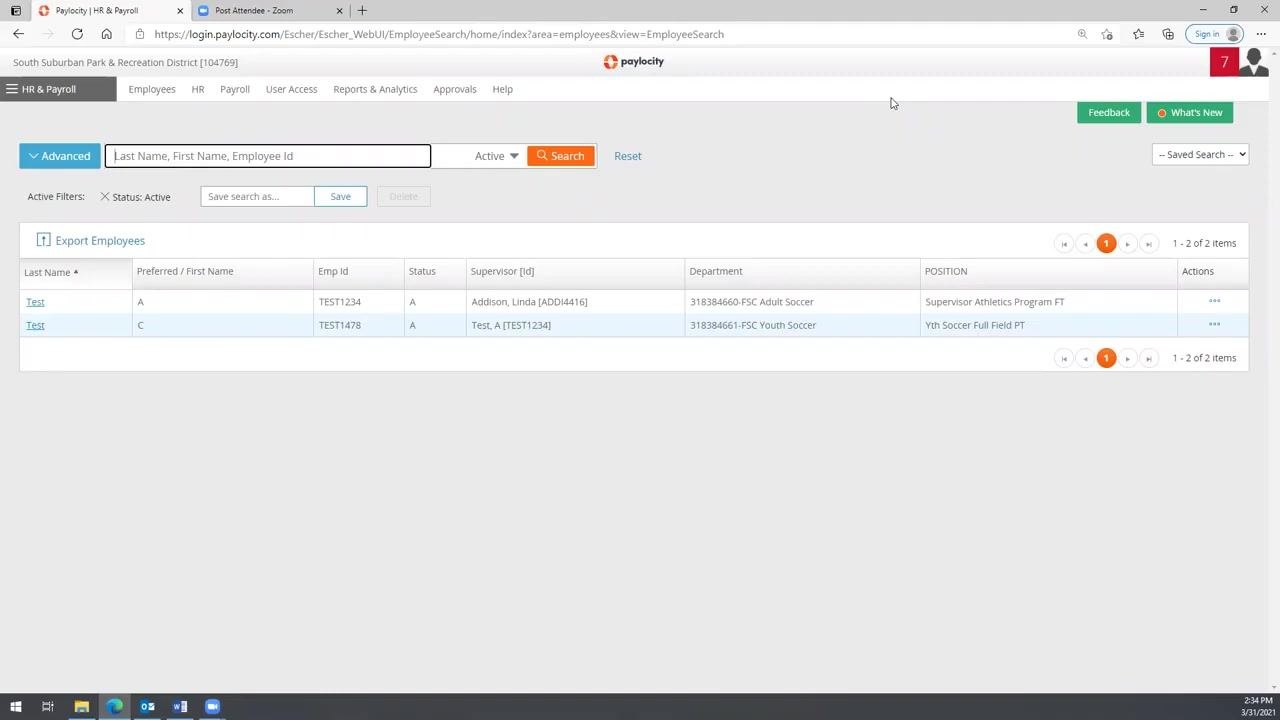Open actions menu for employee TEST1234

[1214, 301]
